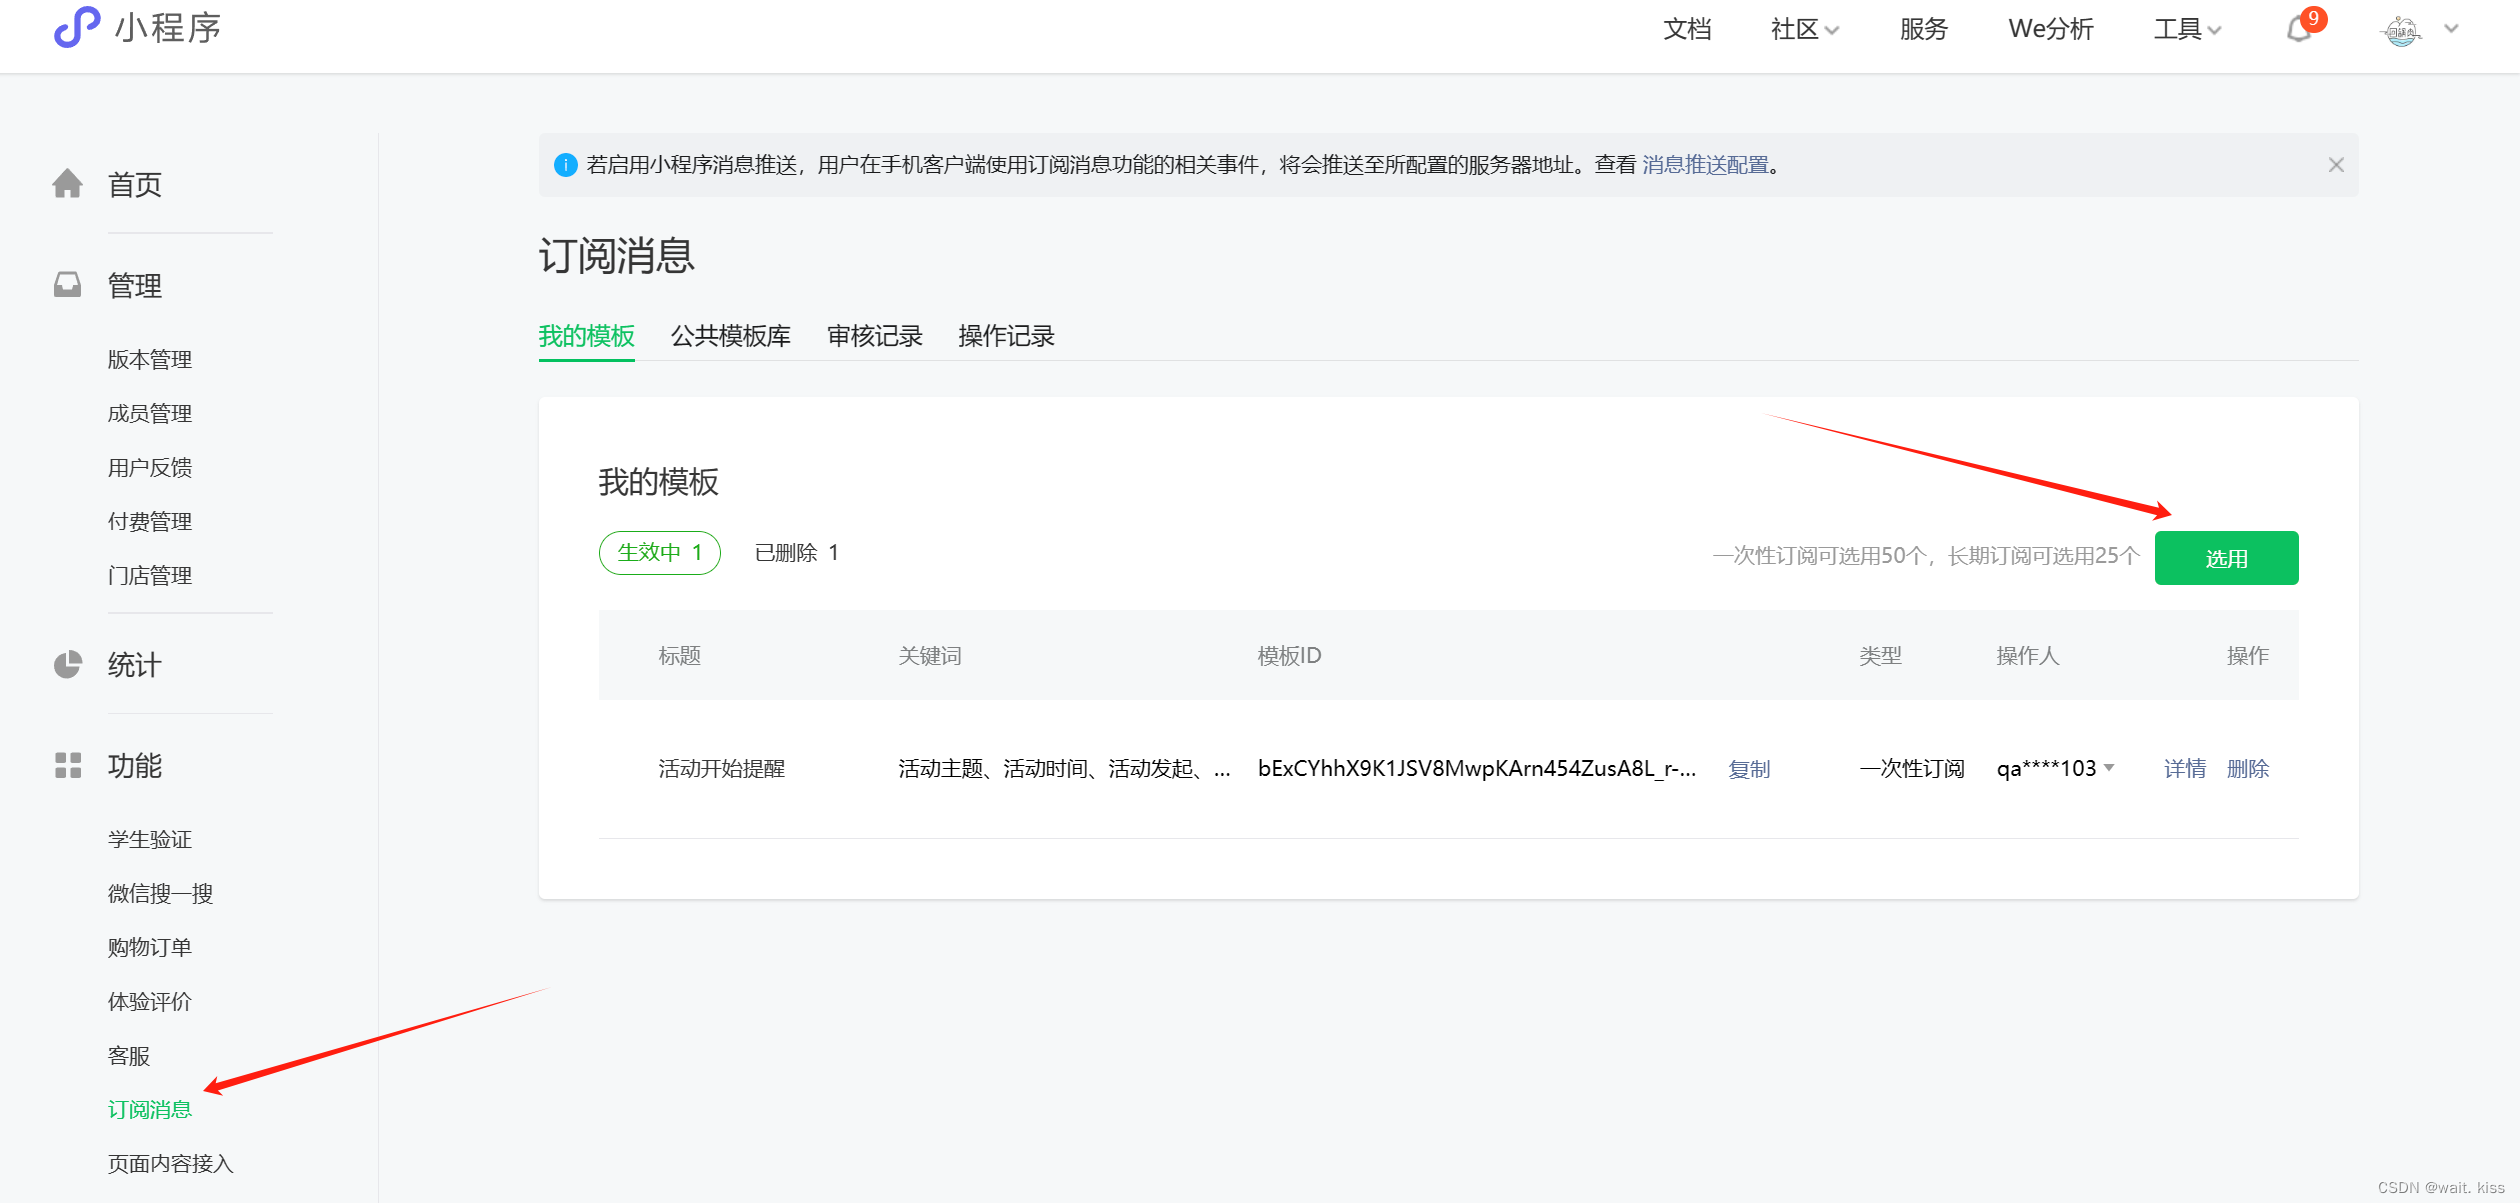Screen dimensions: 2520x1203
Task: Switch to the 已删除 1 filter
Action: tap(796, 553)
